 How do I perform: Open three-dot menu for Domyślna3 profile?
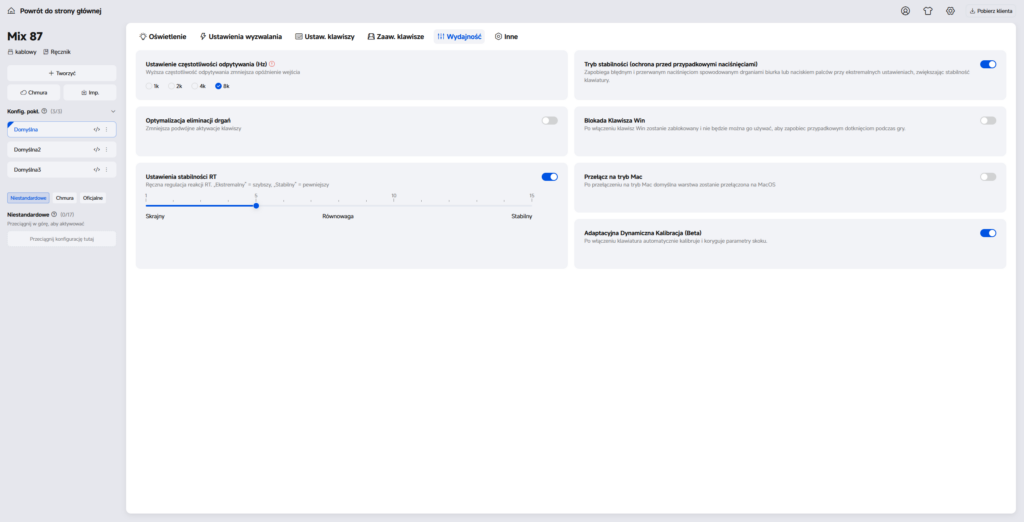107,169
